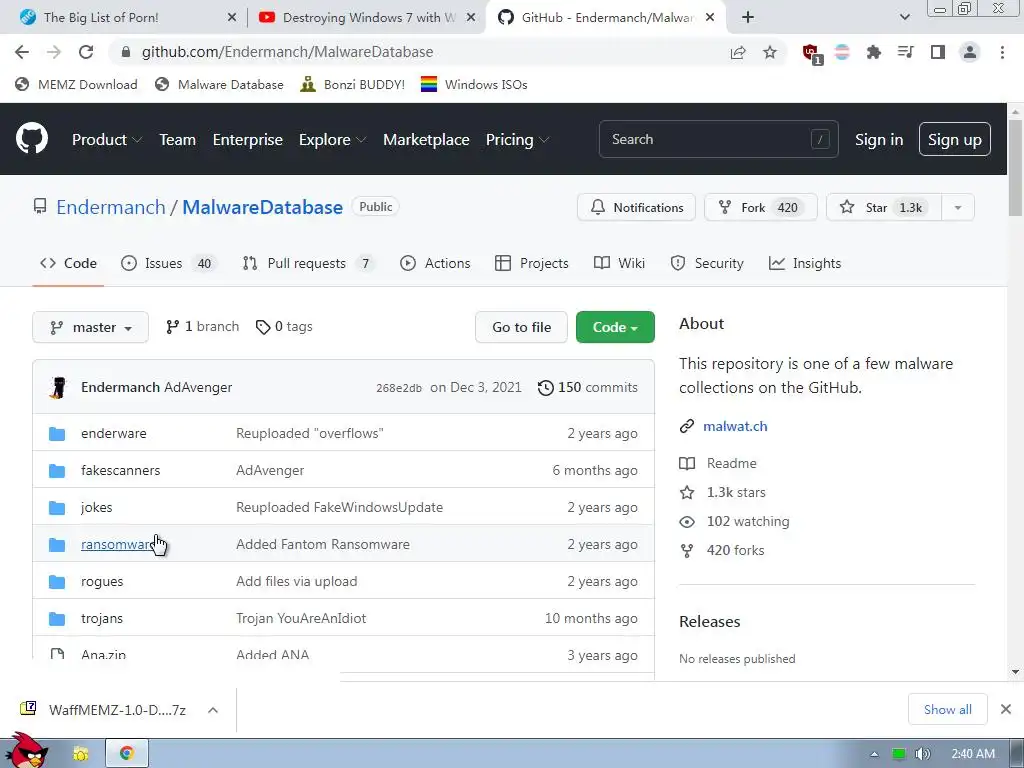Open the green Code dropdown button

[x=615, y=327]
